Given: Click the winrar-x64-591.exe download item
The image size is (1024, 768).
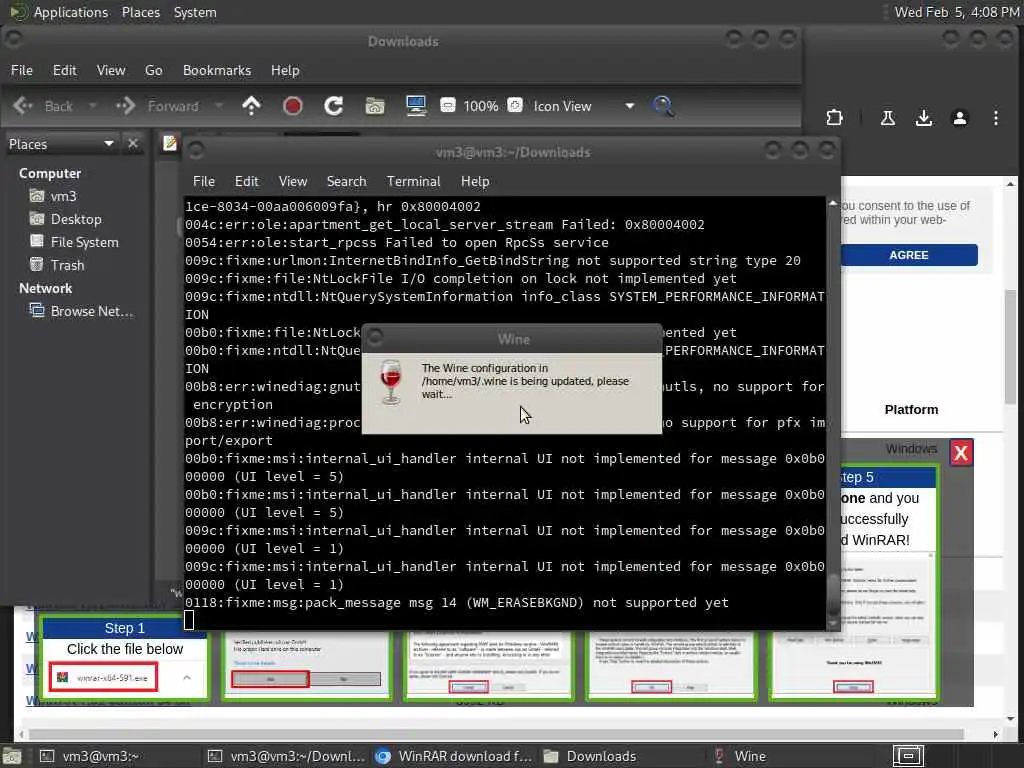Looking at the screenshot, I should pyautogui.click(x=104, y=678).
